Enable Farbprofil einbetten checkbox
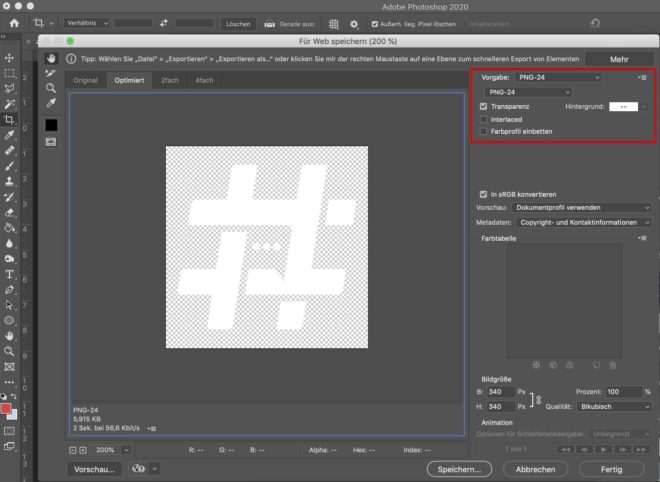The height and width of the screenshot is (482, 660). pos(483,131)
